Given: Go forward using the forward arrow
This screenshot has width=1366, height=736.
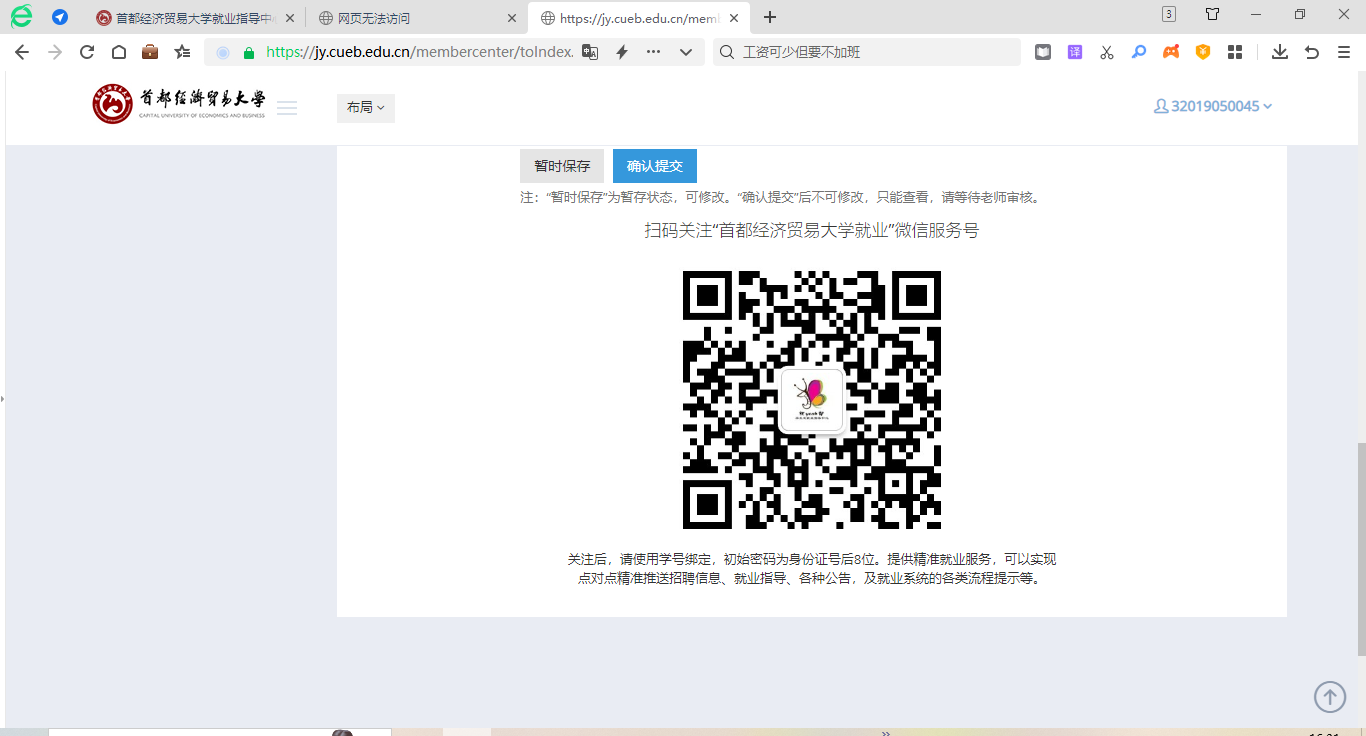Looking at the screenshot, I should 54,52.
